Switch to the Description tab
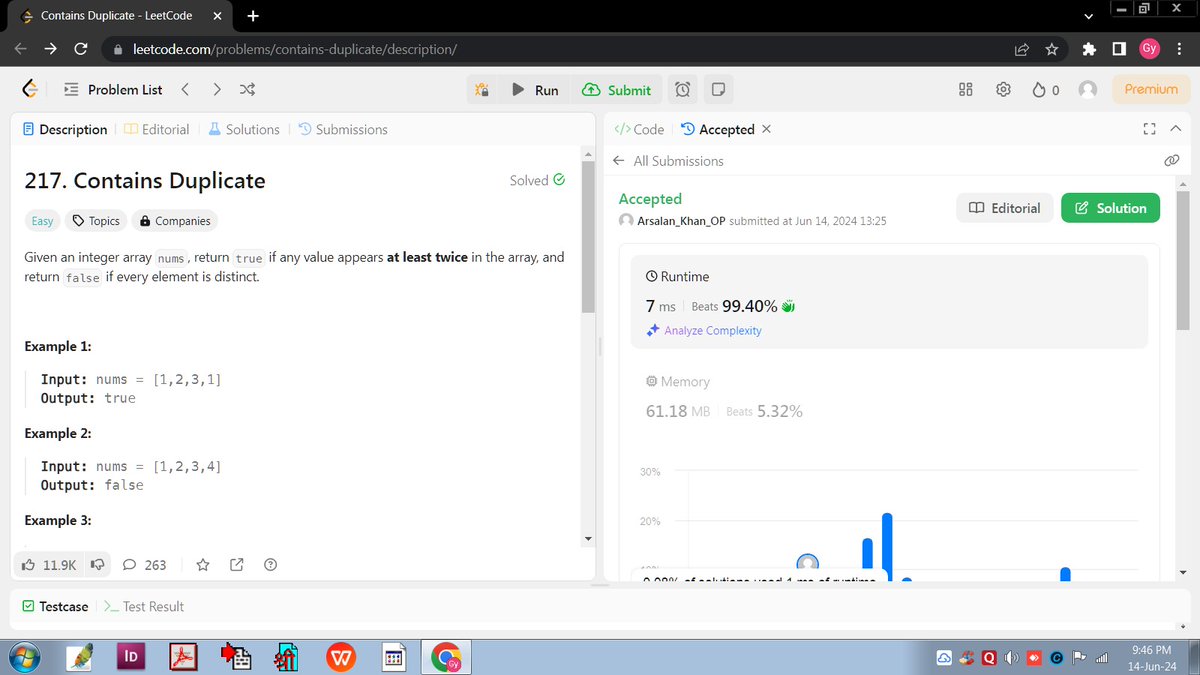Image resolution: width=1200 pixels, height=675 pixels. pyautogui.click(x=64, y=129)
